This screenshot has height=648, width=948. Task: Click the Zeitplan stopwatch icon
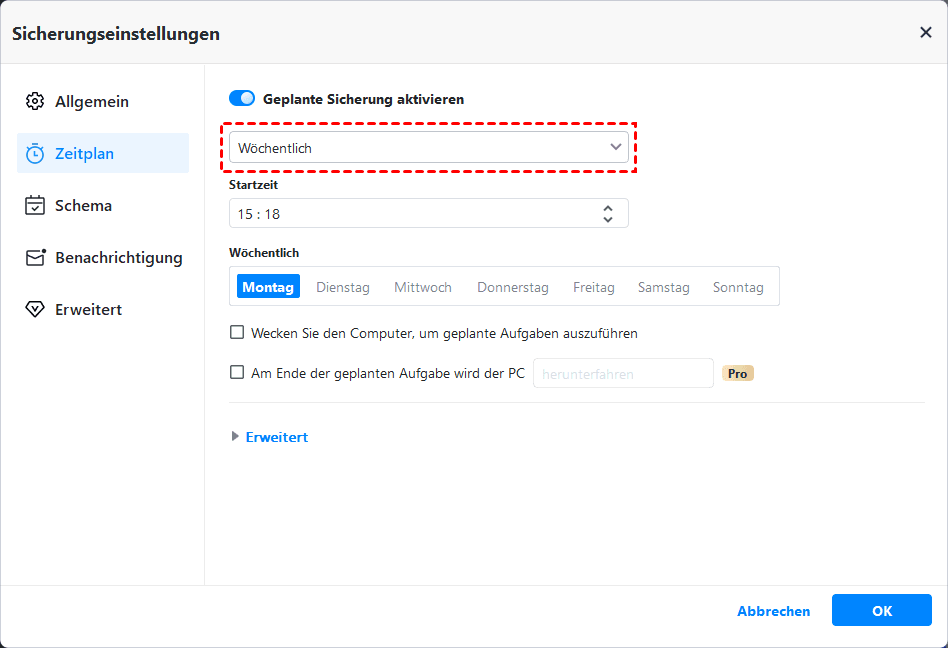click(x=35, y=154)
